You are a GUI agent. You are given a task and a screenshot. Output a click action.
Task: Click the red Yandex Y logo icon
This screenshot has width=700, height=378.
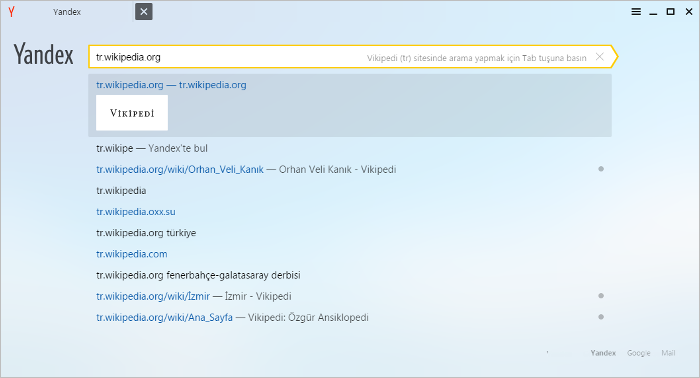point(12,12)
